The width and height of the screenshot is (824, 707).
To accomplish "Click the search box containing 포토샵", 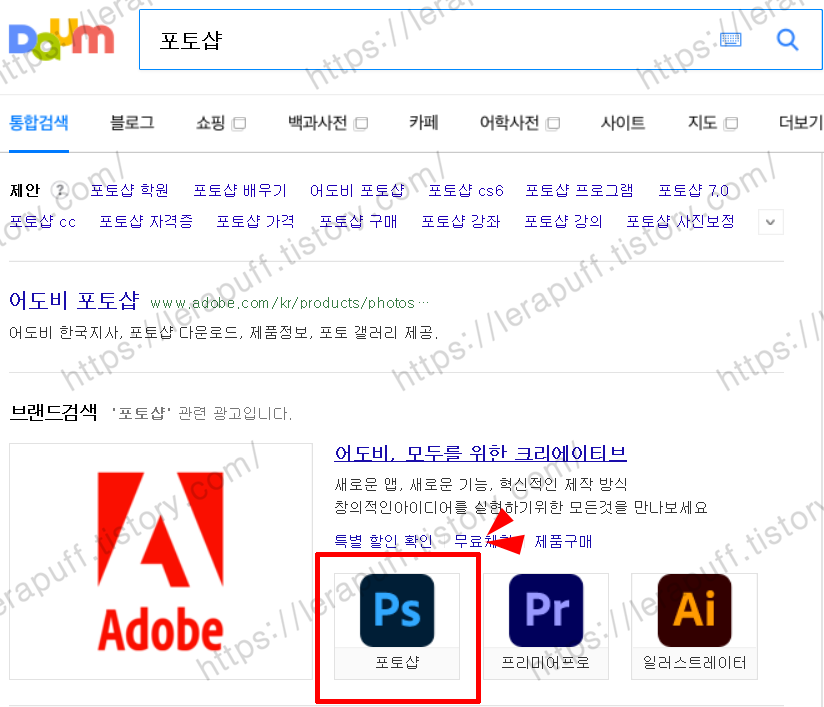I will pos(480,39).
